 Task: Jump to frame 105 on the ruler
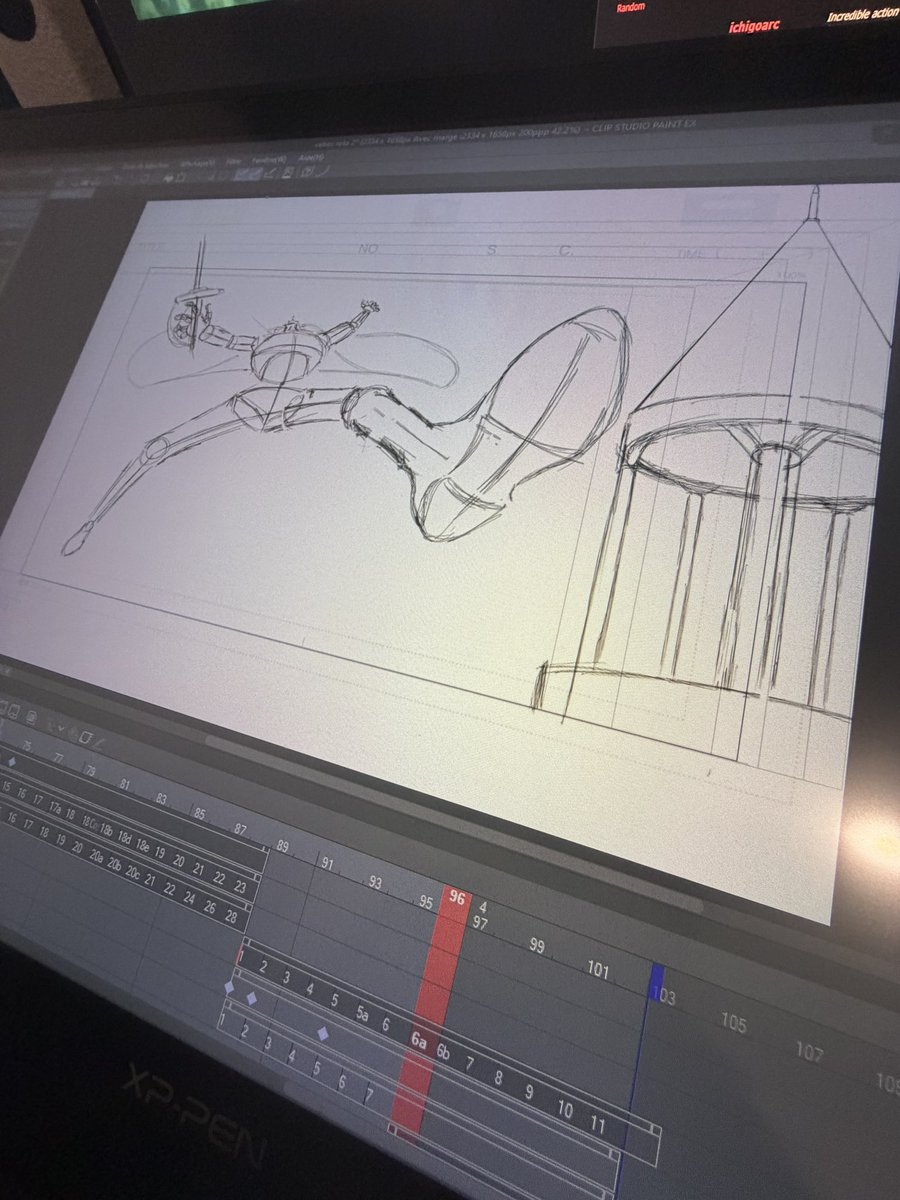pyautogui.click(x=734, y=1021)
